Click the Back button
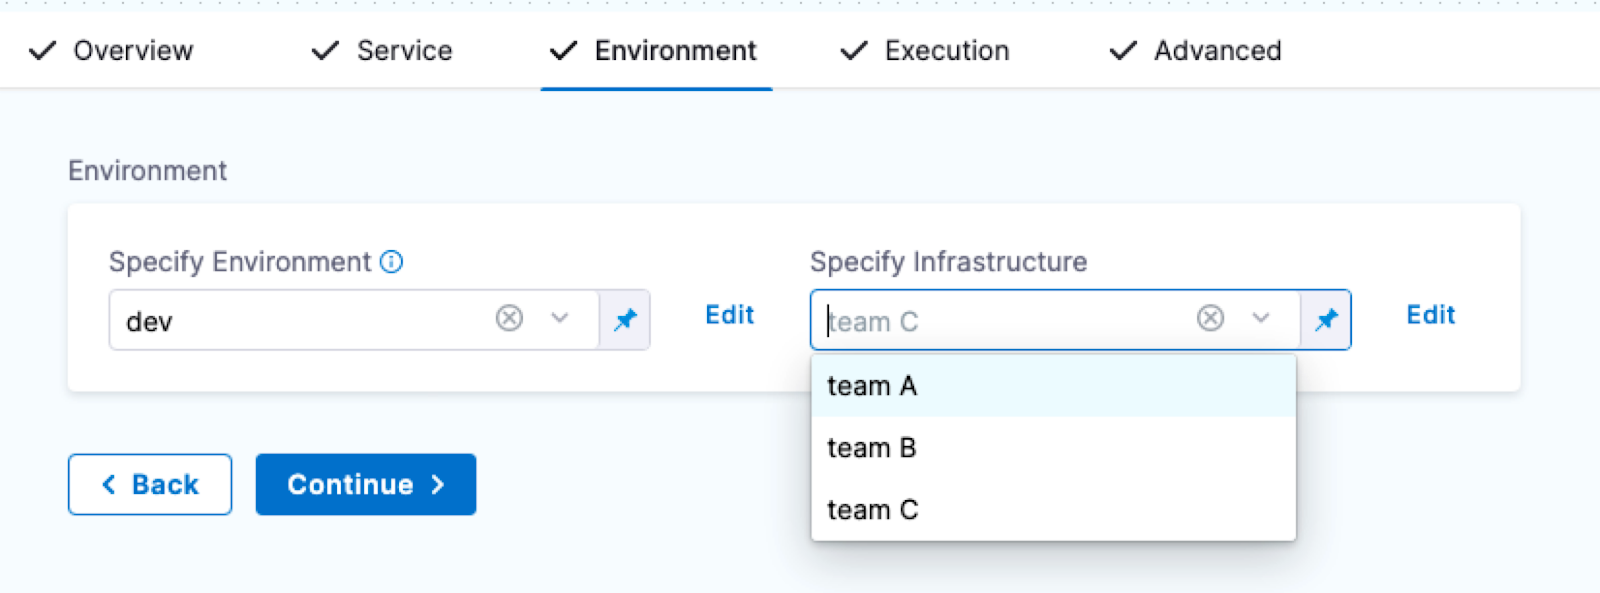 pos(150,485)
